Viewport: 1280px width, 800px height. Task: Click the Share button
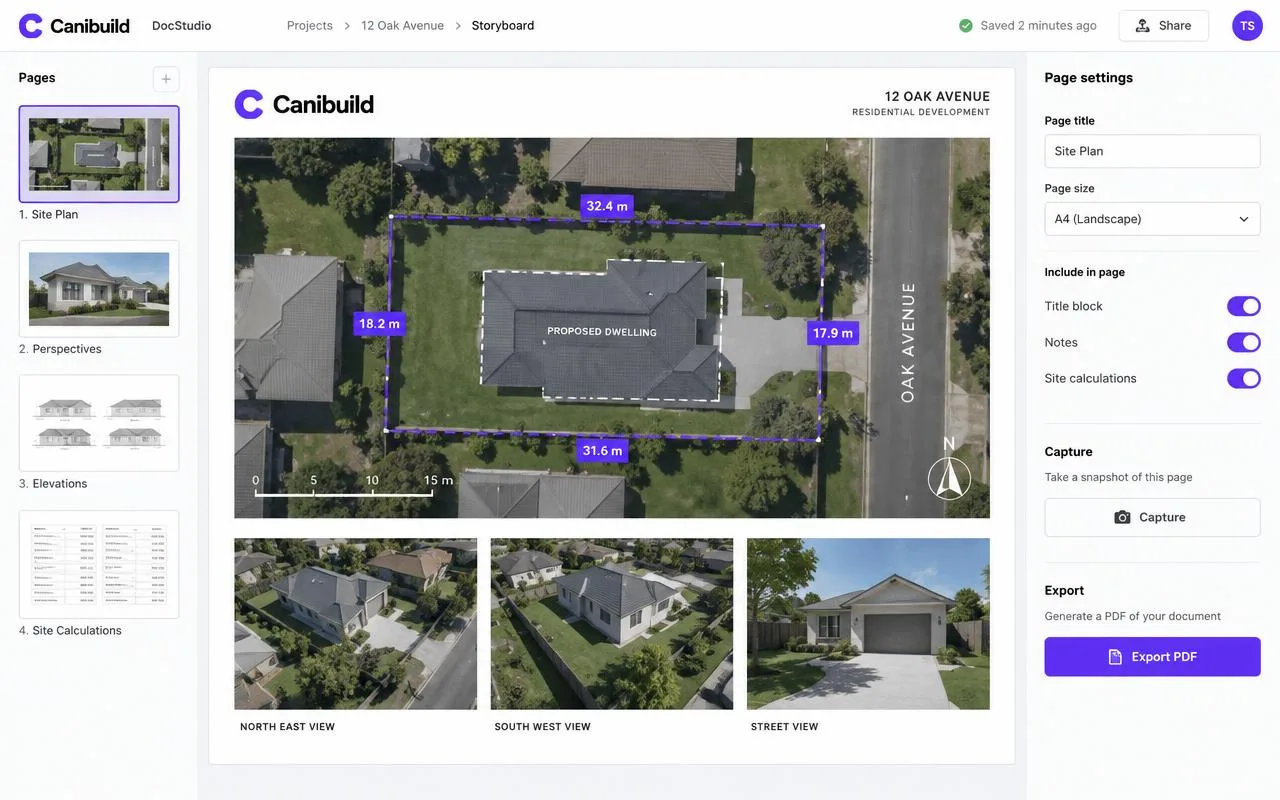tap(1163, 26)
